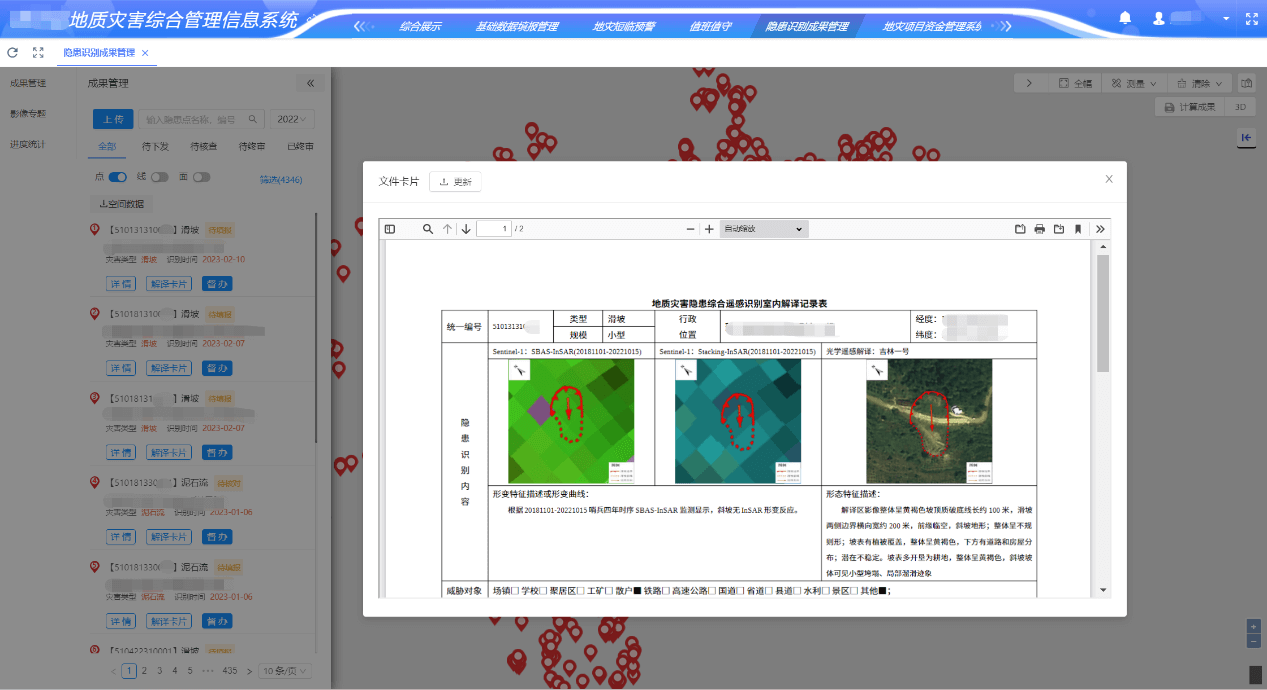Open the 基础数据填报管理 menu

point(517,27)
